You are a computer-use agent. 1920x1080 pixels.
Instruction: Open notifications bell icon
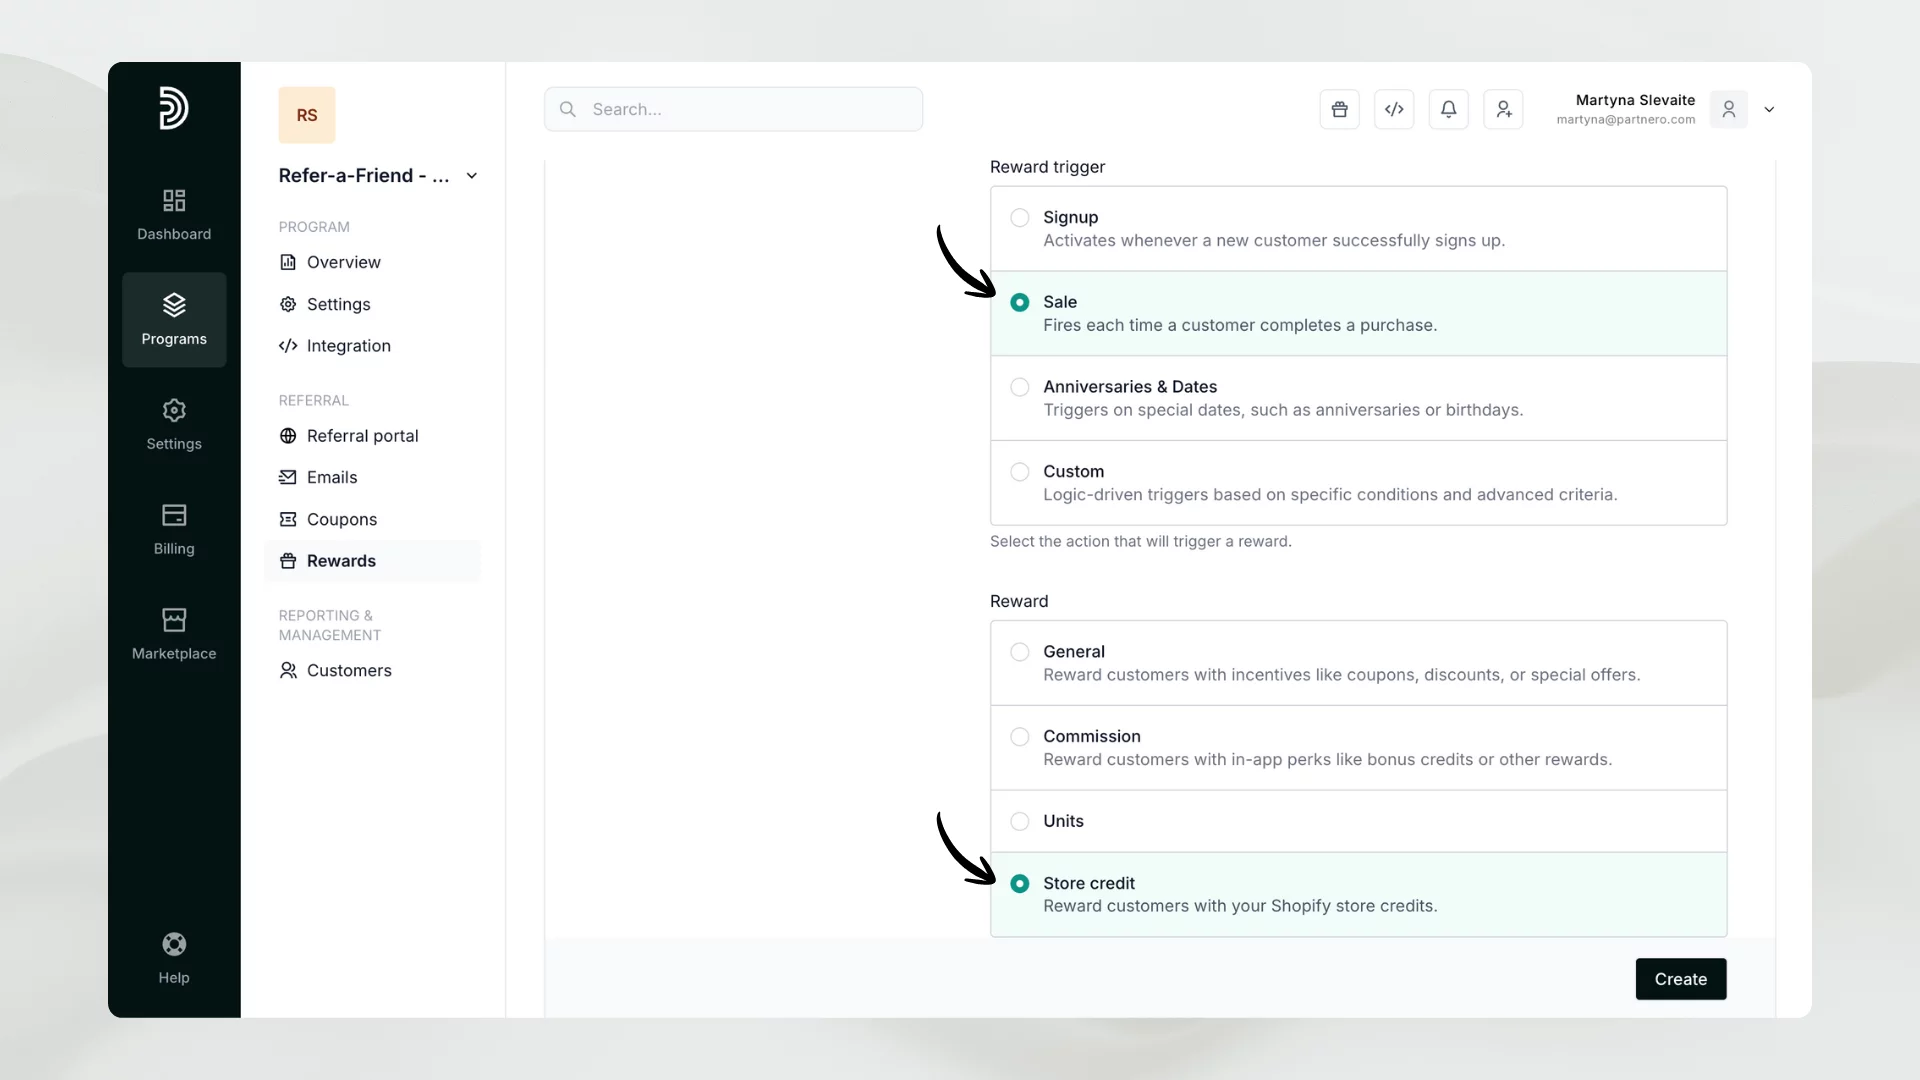click(x=1448, y=109)
